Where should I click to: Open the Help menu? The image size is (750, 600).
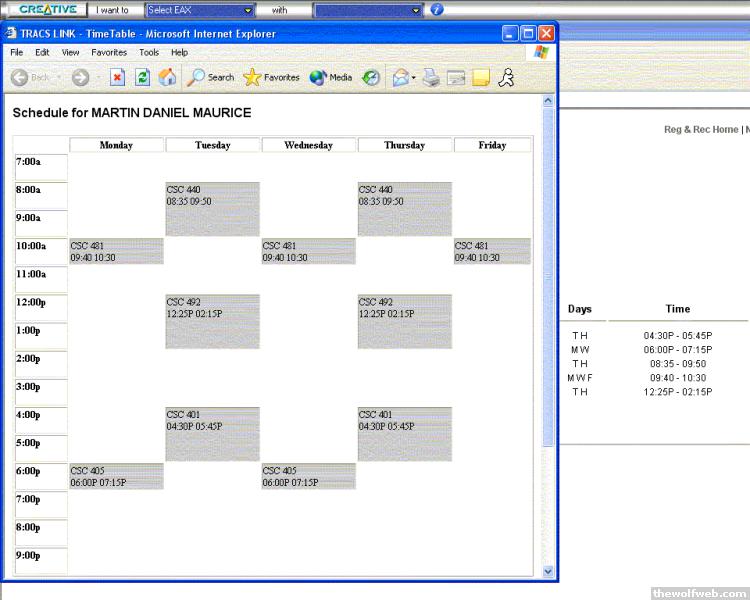pos(179,52)
